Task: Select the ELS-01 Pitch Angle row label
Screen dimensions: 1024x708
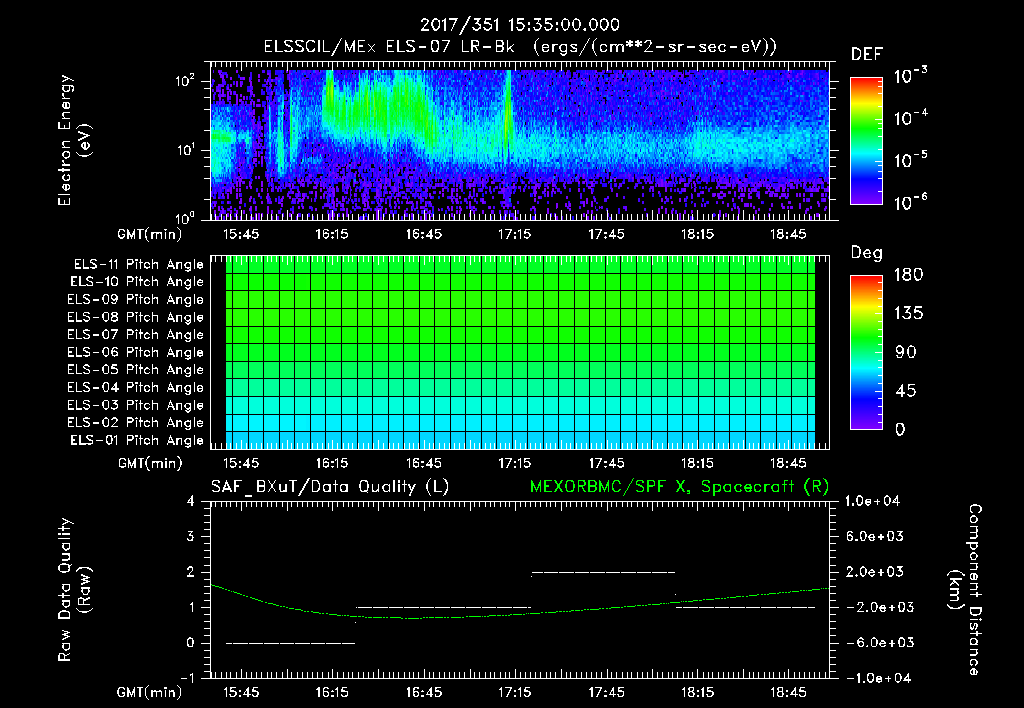Action: (x=137, y=440)
